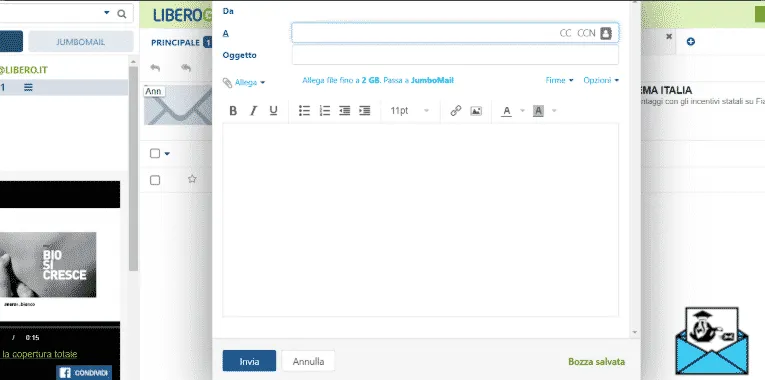Click the message body text area
This screenshot has height=380, width=765.
tap(421, 220)
